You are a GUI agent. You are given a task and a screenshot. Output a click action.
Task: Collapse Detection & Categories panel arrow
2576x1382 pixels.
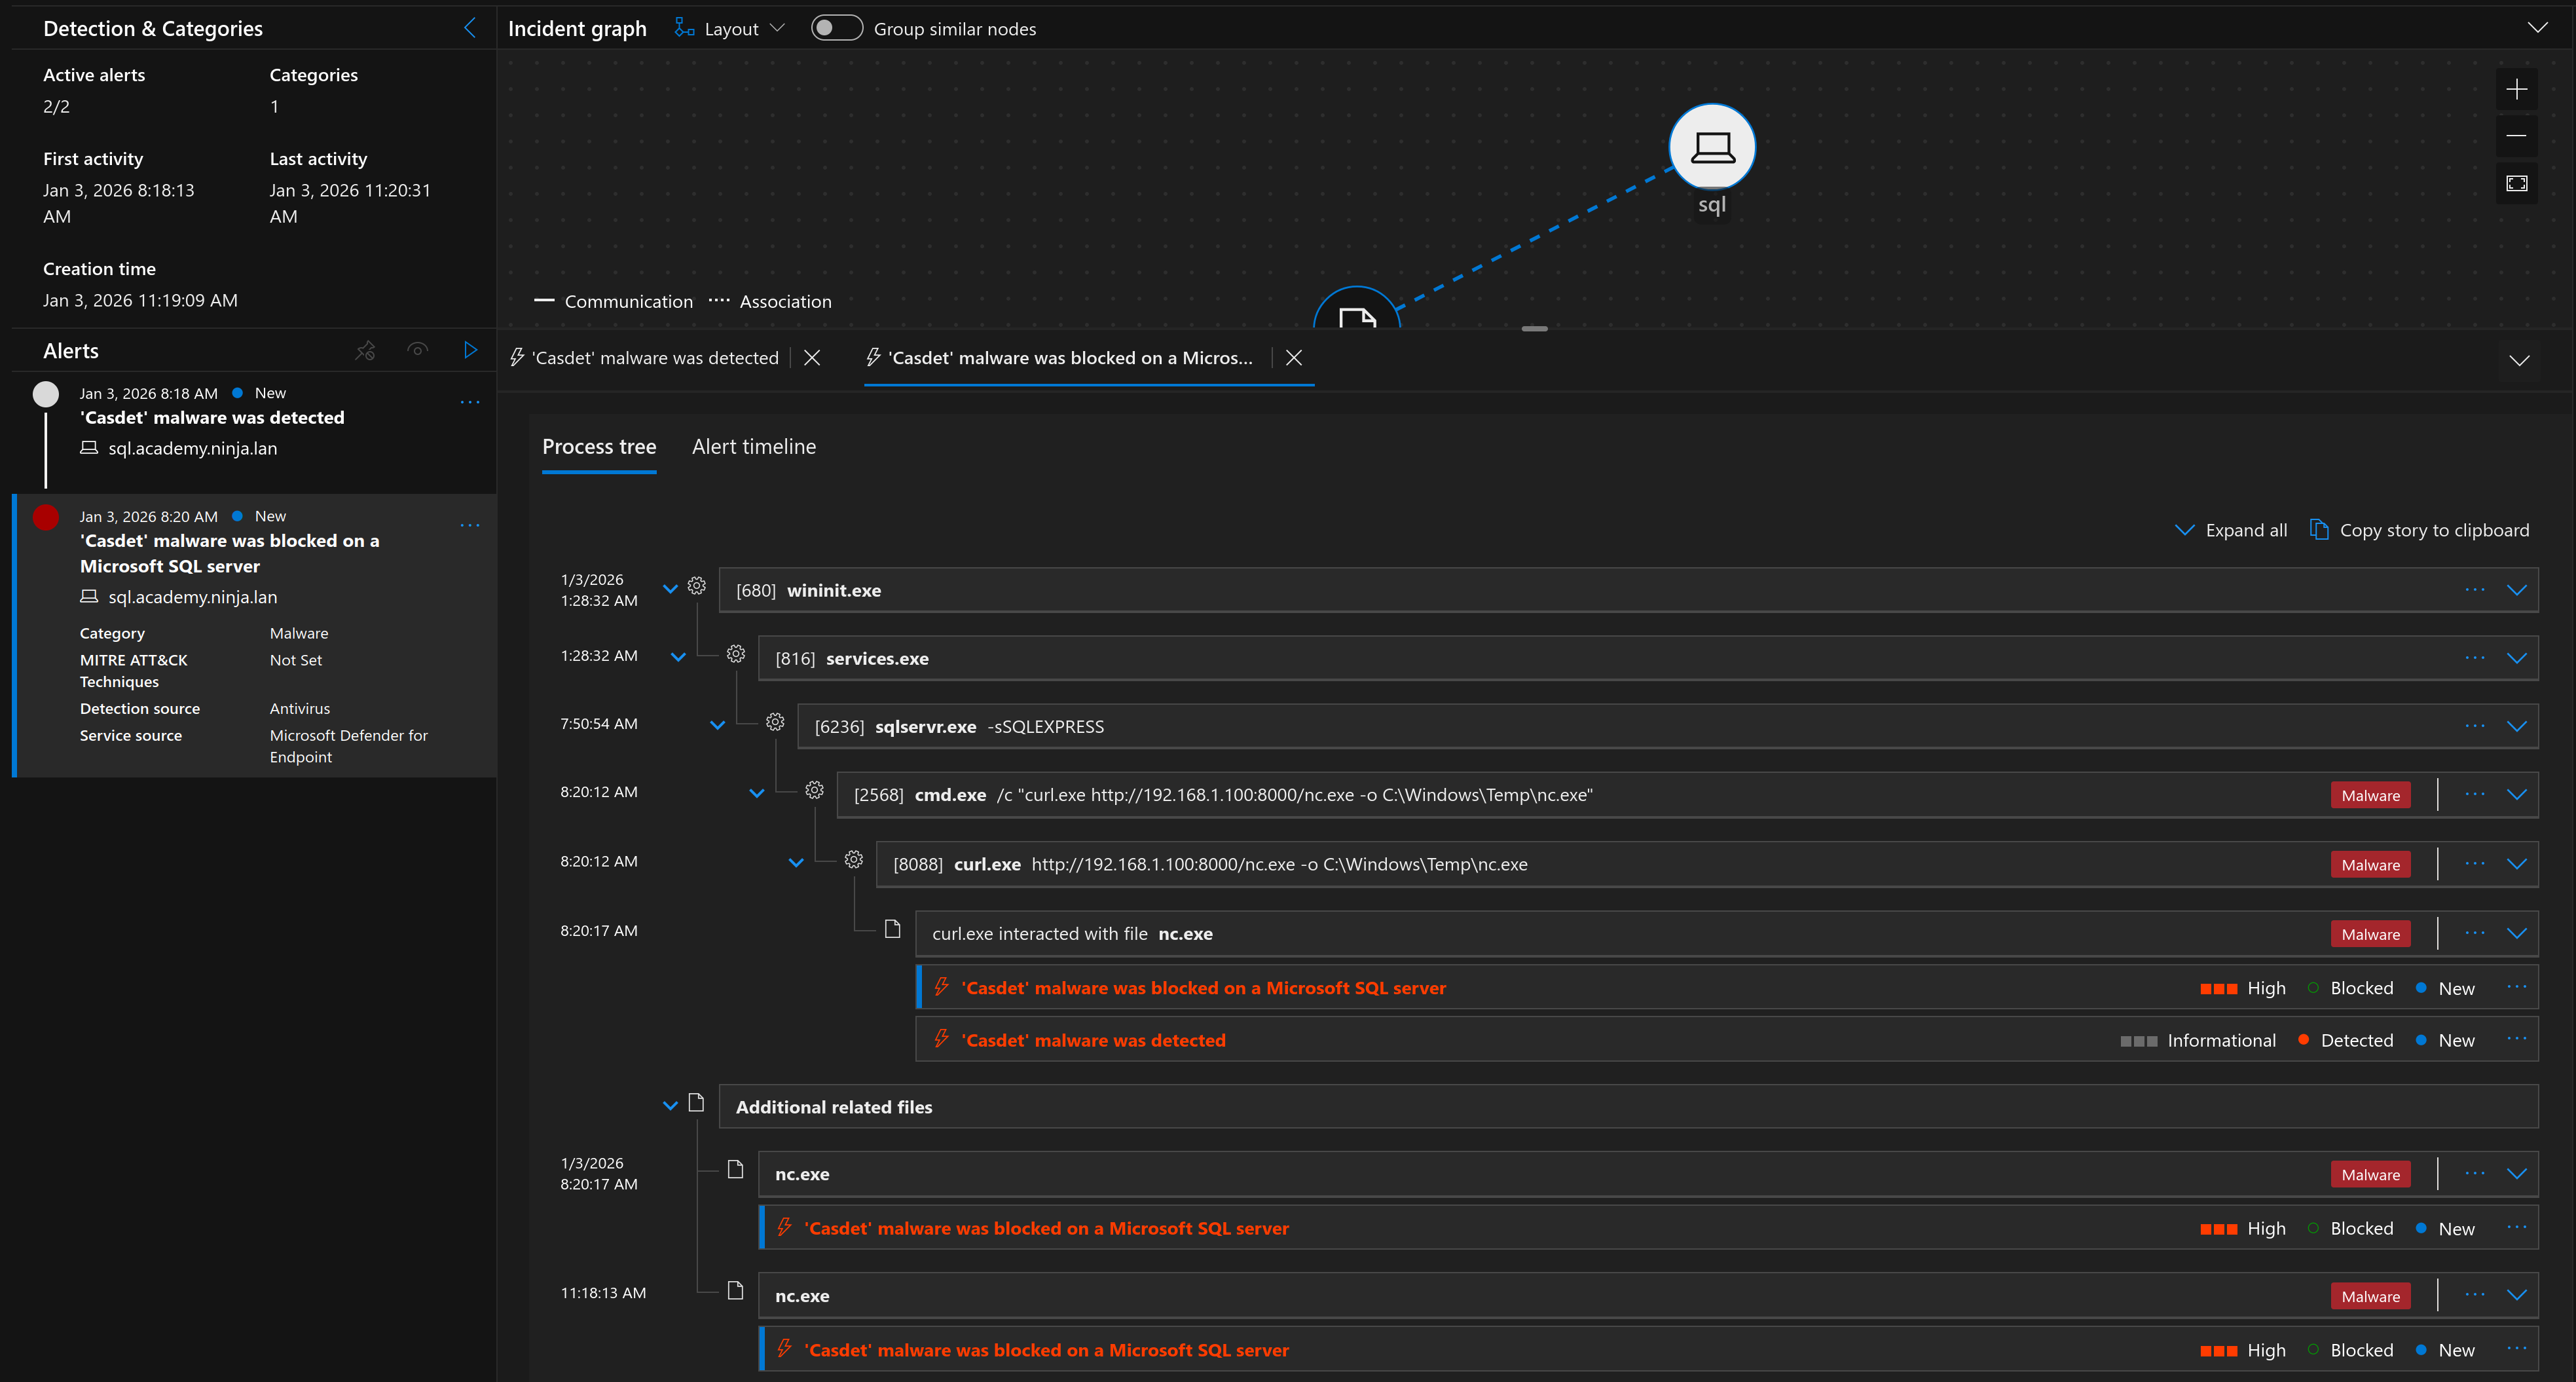click(470, 28)
